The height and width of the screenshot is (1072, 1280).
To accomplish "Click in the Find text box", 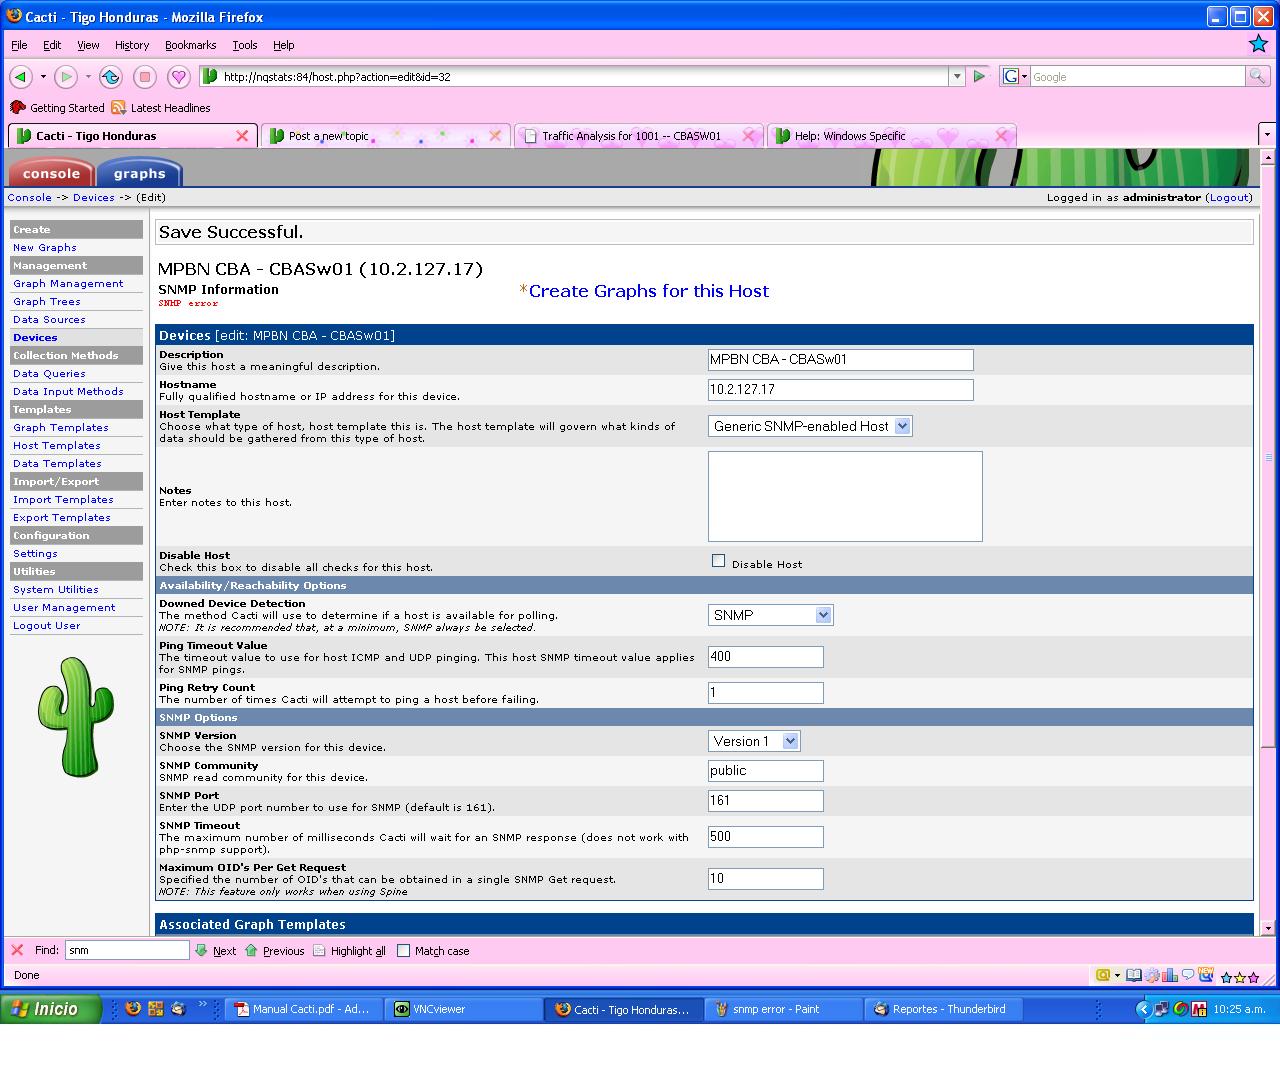I will pyautogui.click(x=127, y=950).
